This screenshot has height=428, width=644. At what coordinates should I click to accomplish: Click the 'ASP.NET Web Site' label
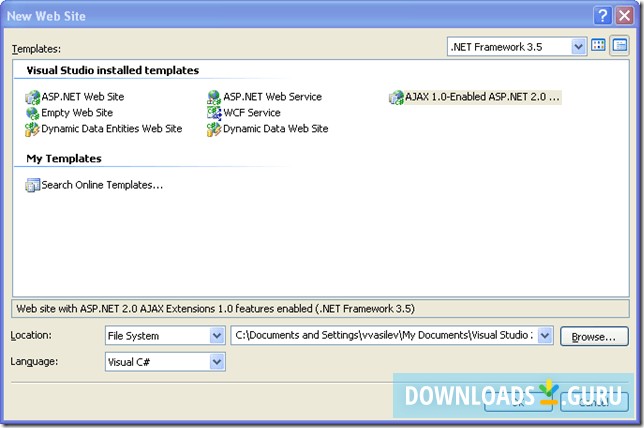click(83, 97)
